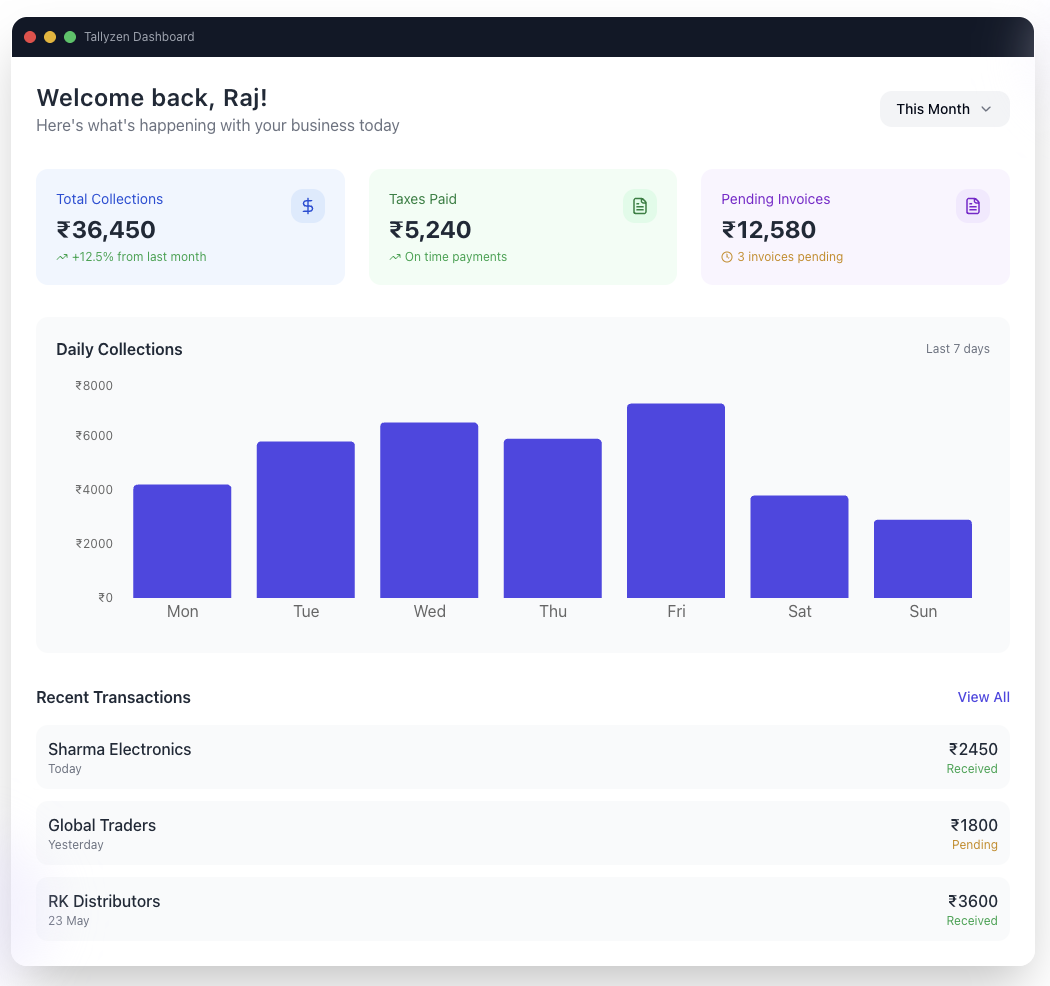Click the trend arrow icon beside On time payments
The height and width of the screenshot is (986, 1050).
point(395,257)
